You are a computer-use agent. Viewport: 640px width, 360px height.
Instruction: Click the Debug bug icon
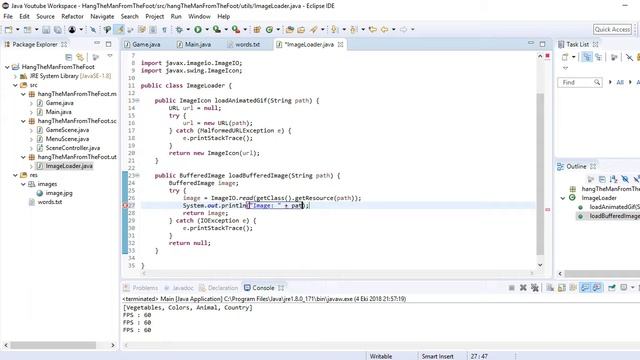[179, 29]
